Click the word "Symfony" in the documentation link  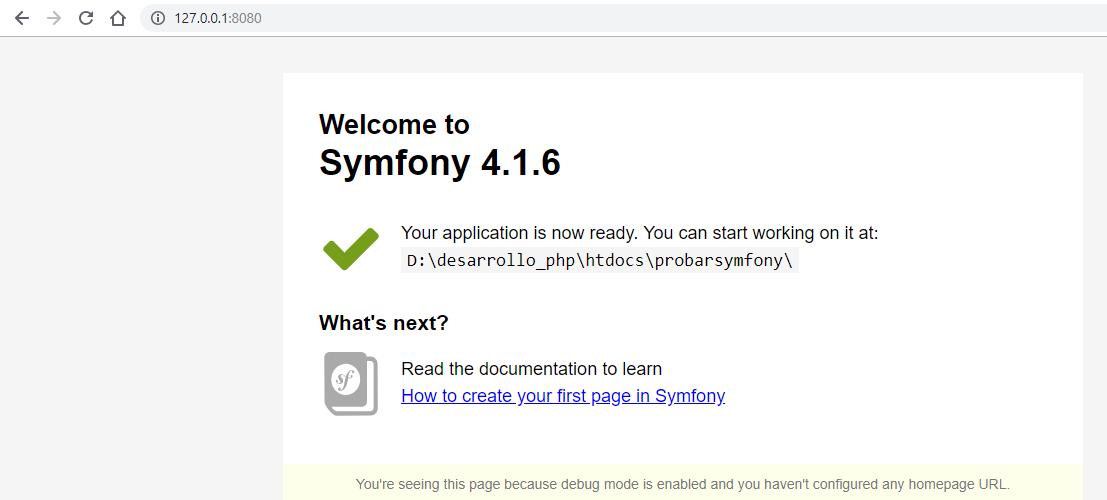pos(690,396)
